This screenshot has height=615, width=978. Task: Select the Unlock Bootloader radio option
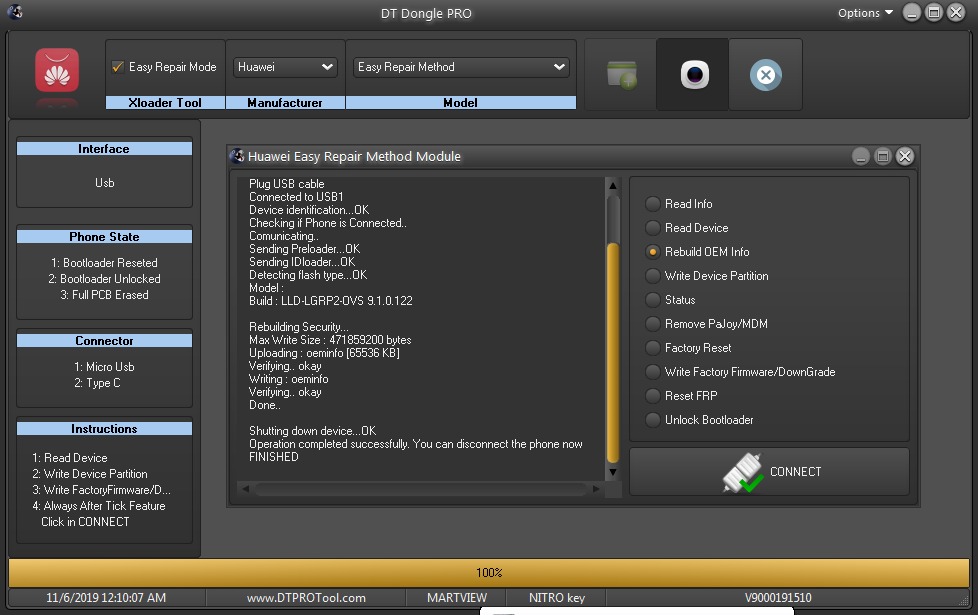pyautogui.click(x=652, y=420)
